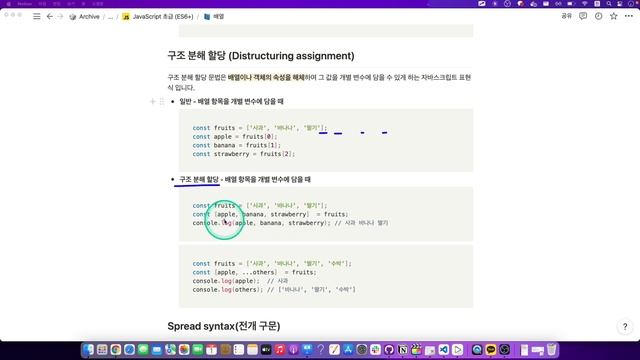
Task: Open the 배열 page breadcrumb
Action: 214,17
